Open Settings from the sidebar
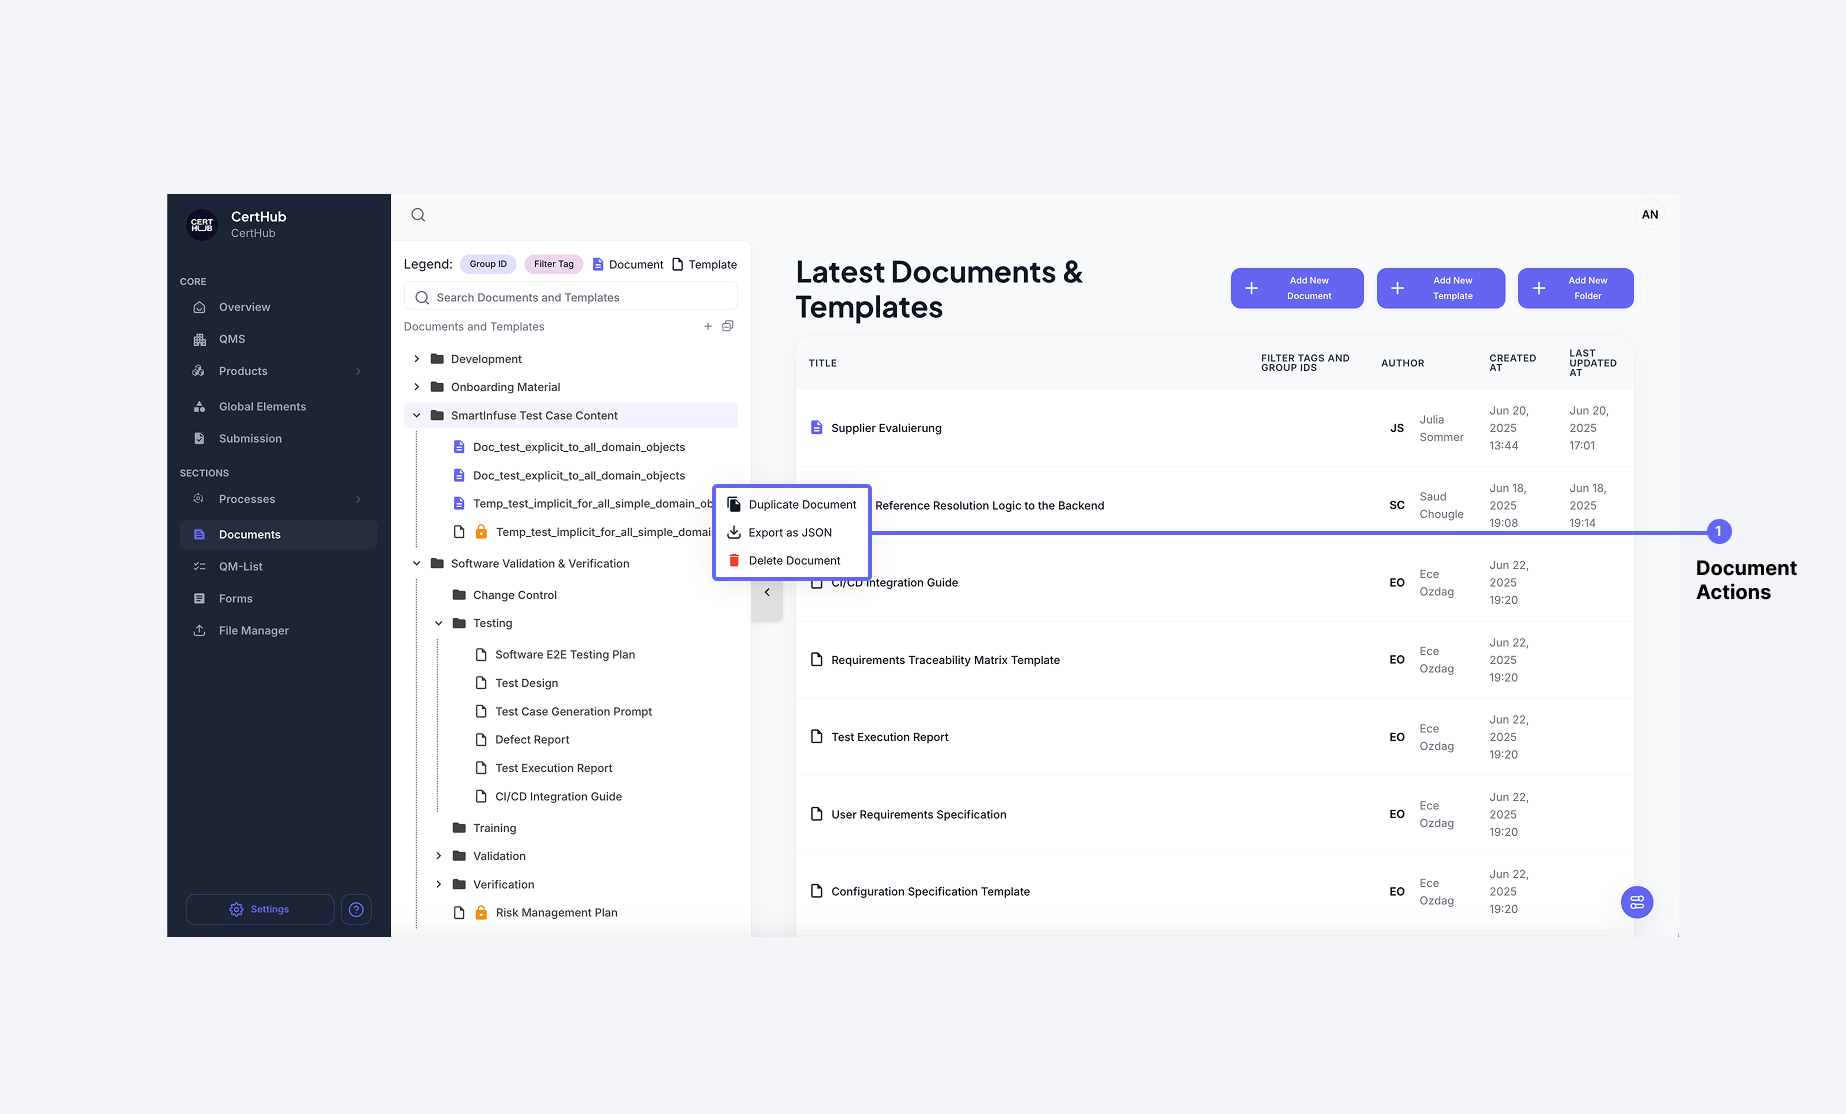This screenshot has width=1846, height=1114. [259, 909]
